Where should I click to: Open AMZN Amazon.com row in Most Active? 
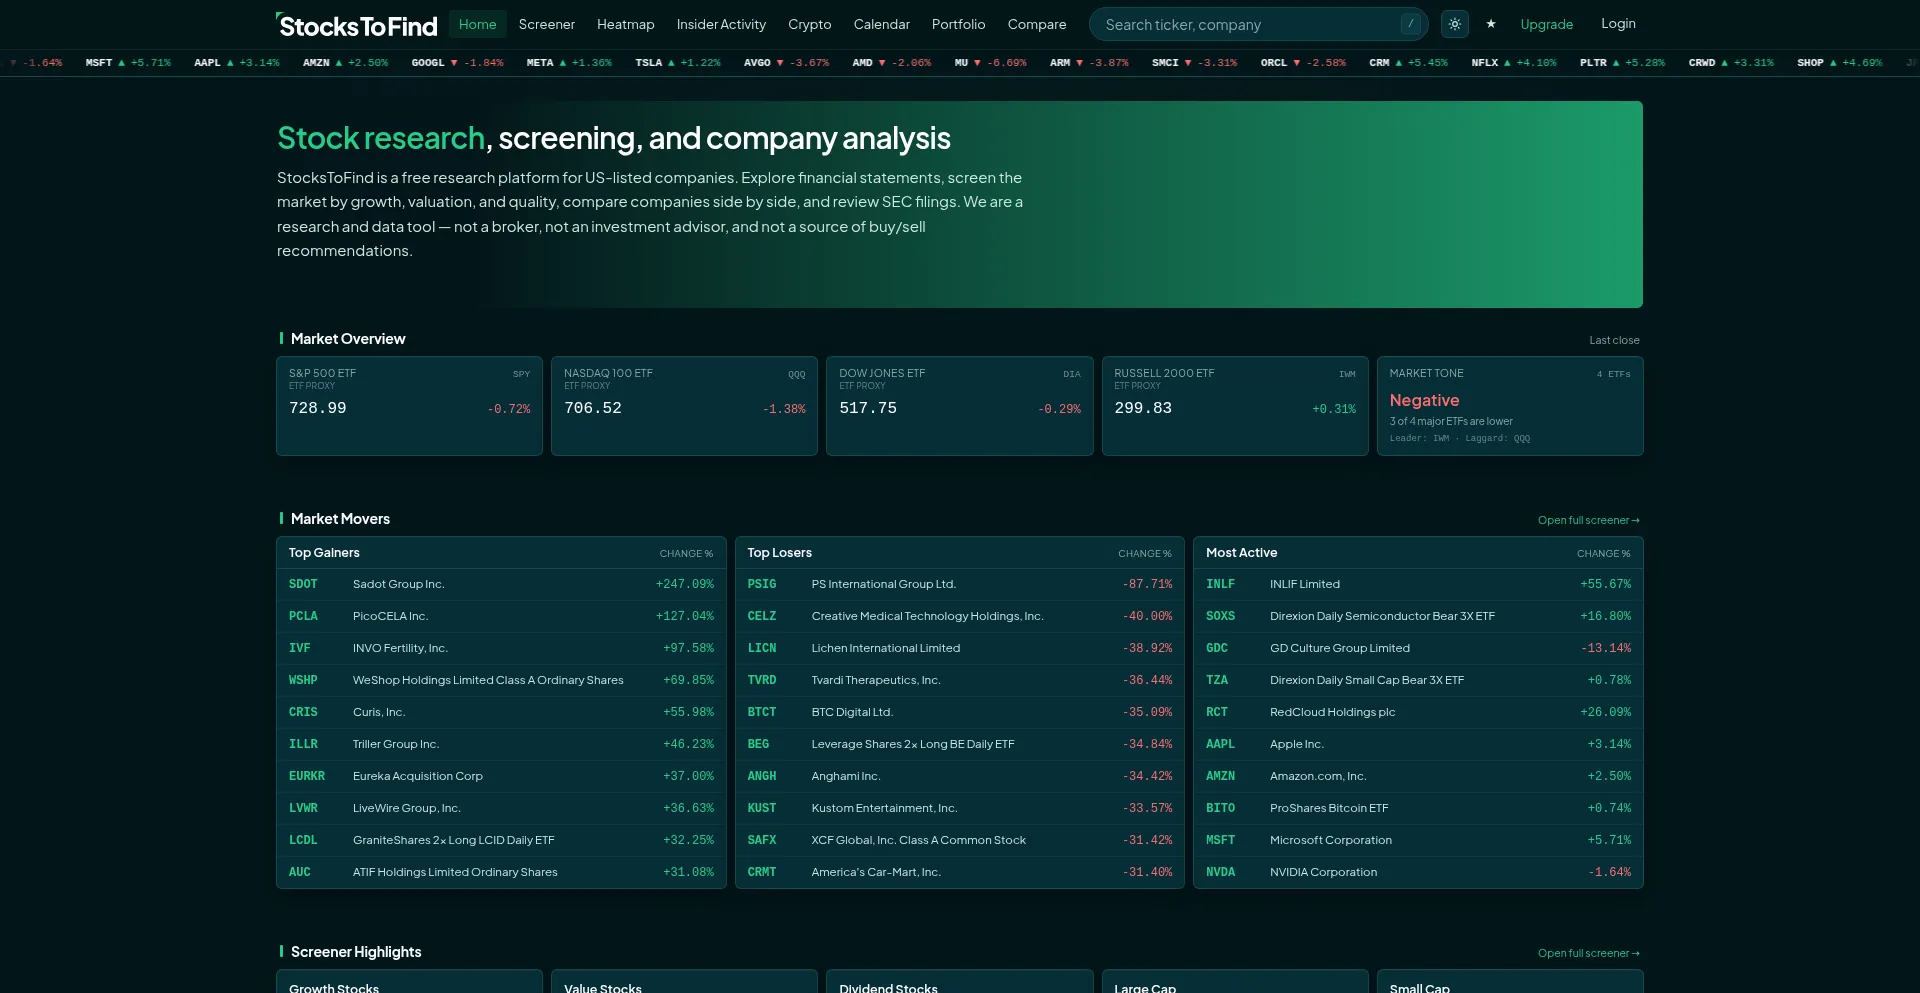click(x=1418, y=776)
